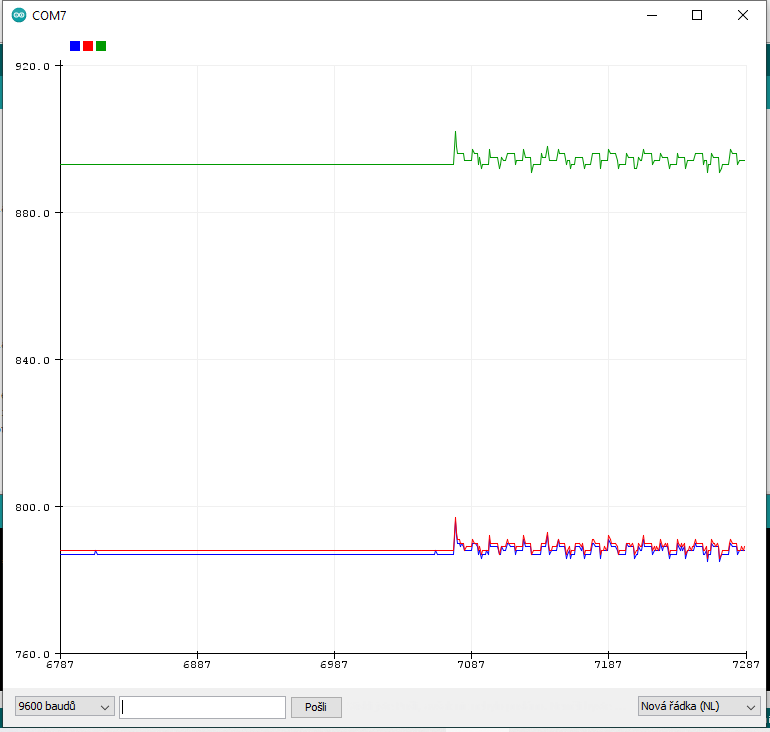Image resolution: width=770 pixels, height=732 pixels.
Task: Click the COM7 window title text
Action: tap(50, 16)
